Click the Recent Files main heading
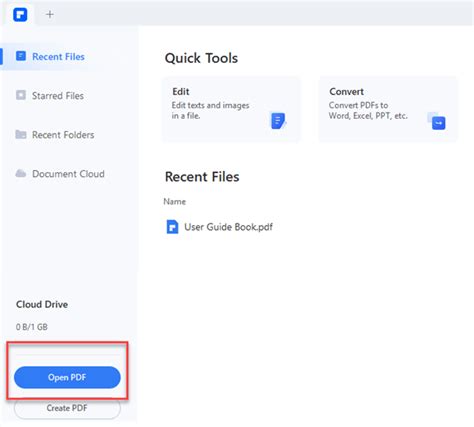474x427 pixels. tap(202, 177)
